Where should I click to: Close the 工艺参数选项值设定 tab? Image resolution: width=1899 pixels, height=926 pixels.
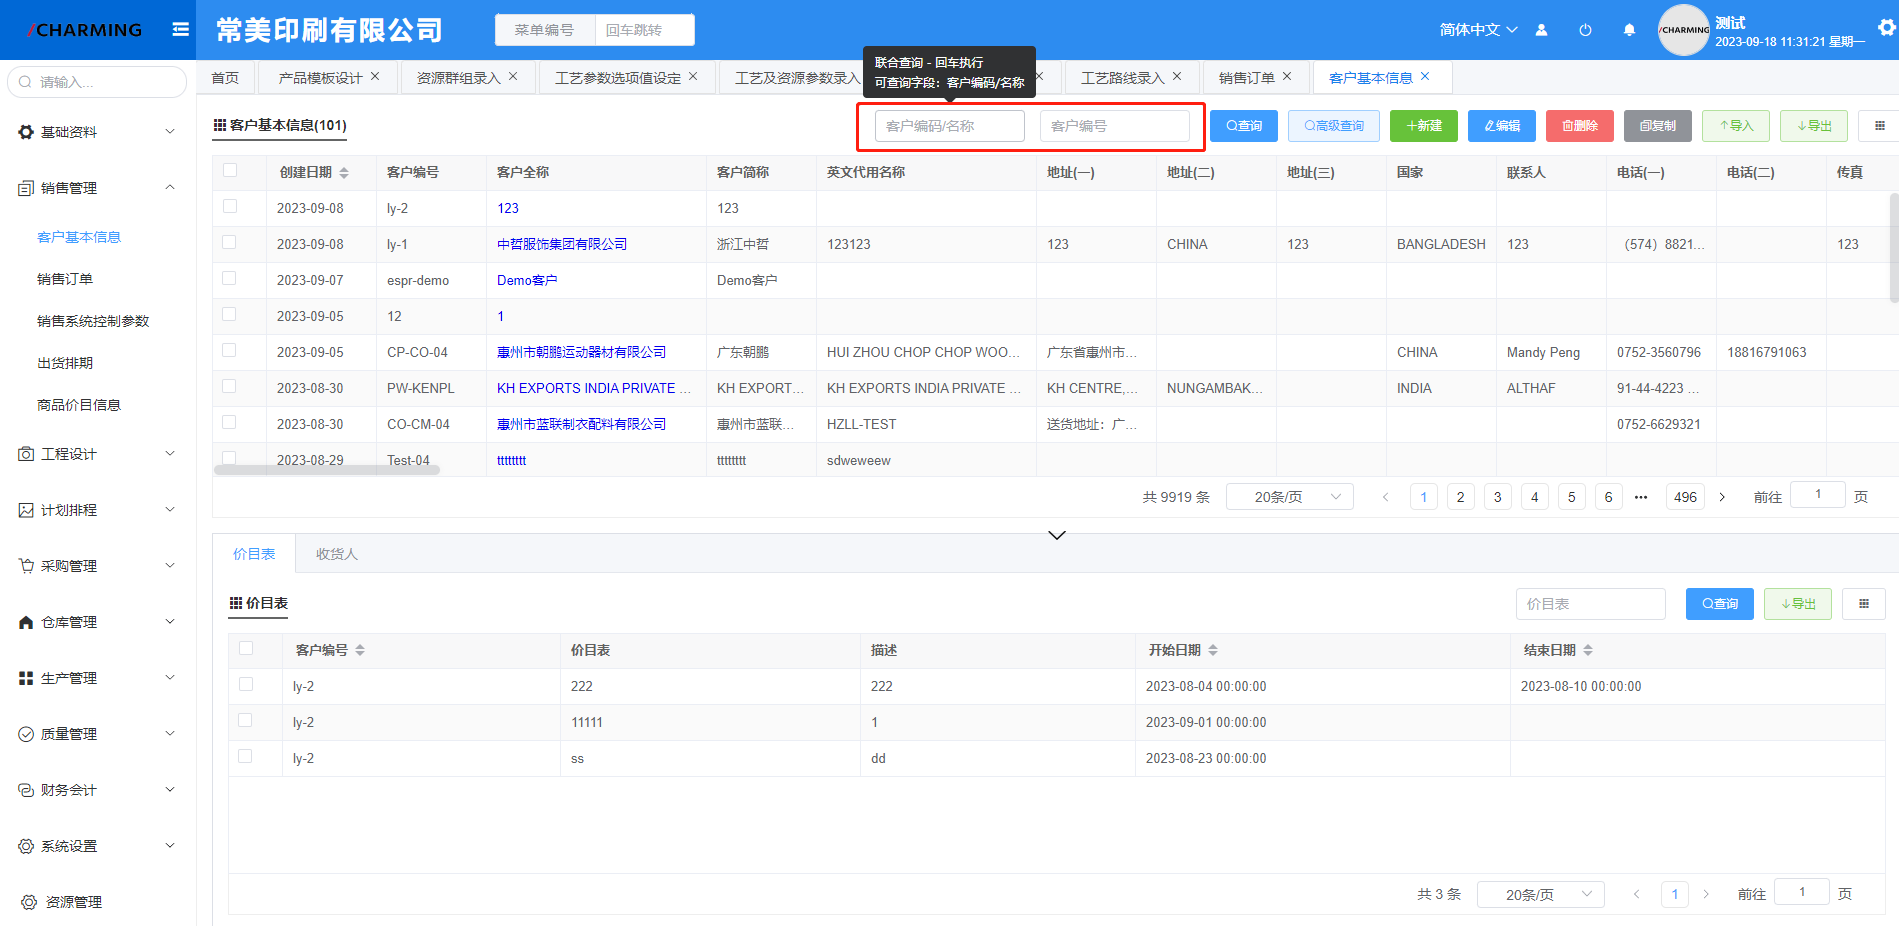click(x=693, y=76)
